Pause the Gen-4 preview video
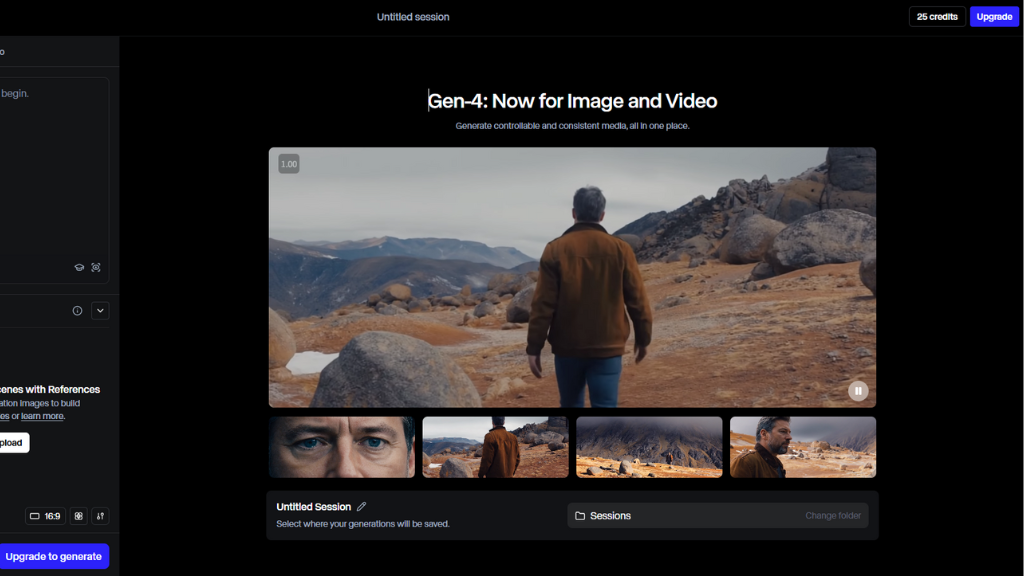 tap(857, 391)
